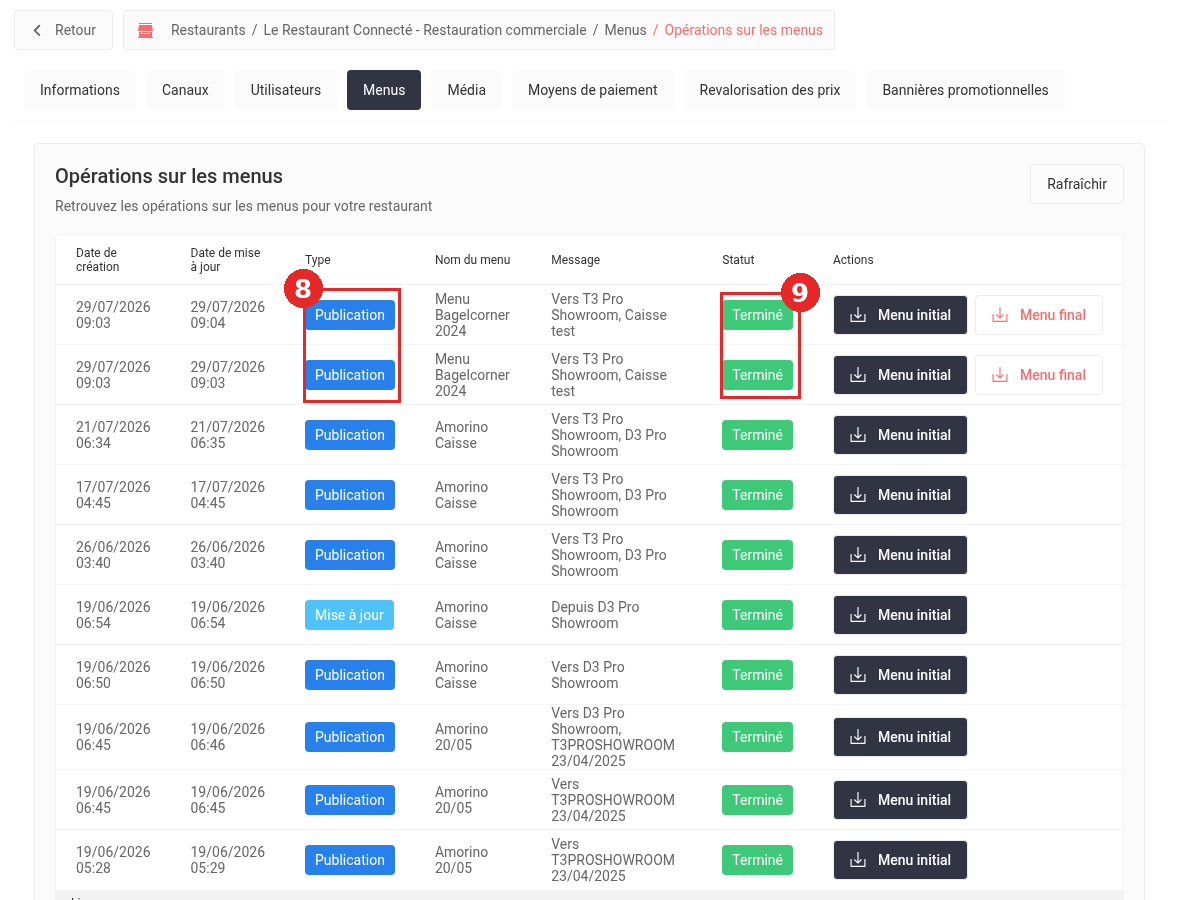Image resolution: width=1180 pixels, height=900 pixels.
Task: Click the Nom du menu column header
Action: 473,260
